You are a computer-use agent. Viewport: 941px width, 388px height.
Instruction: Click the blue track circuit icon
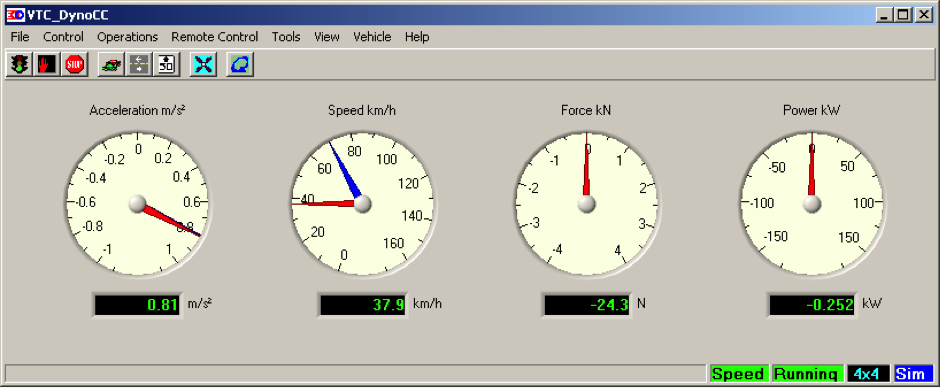[x=240, y=64]
